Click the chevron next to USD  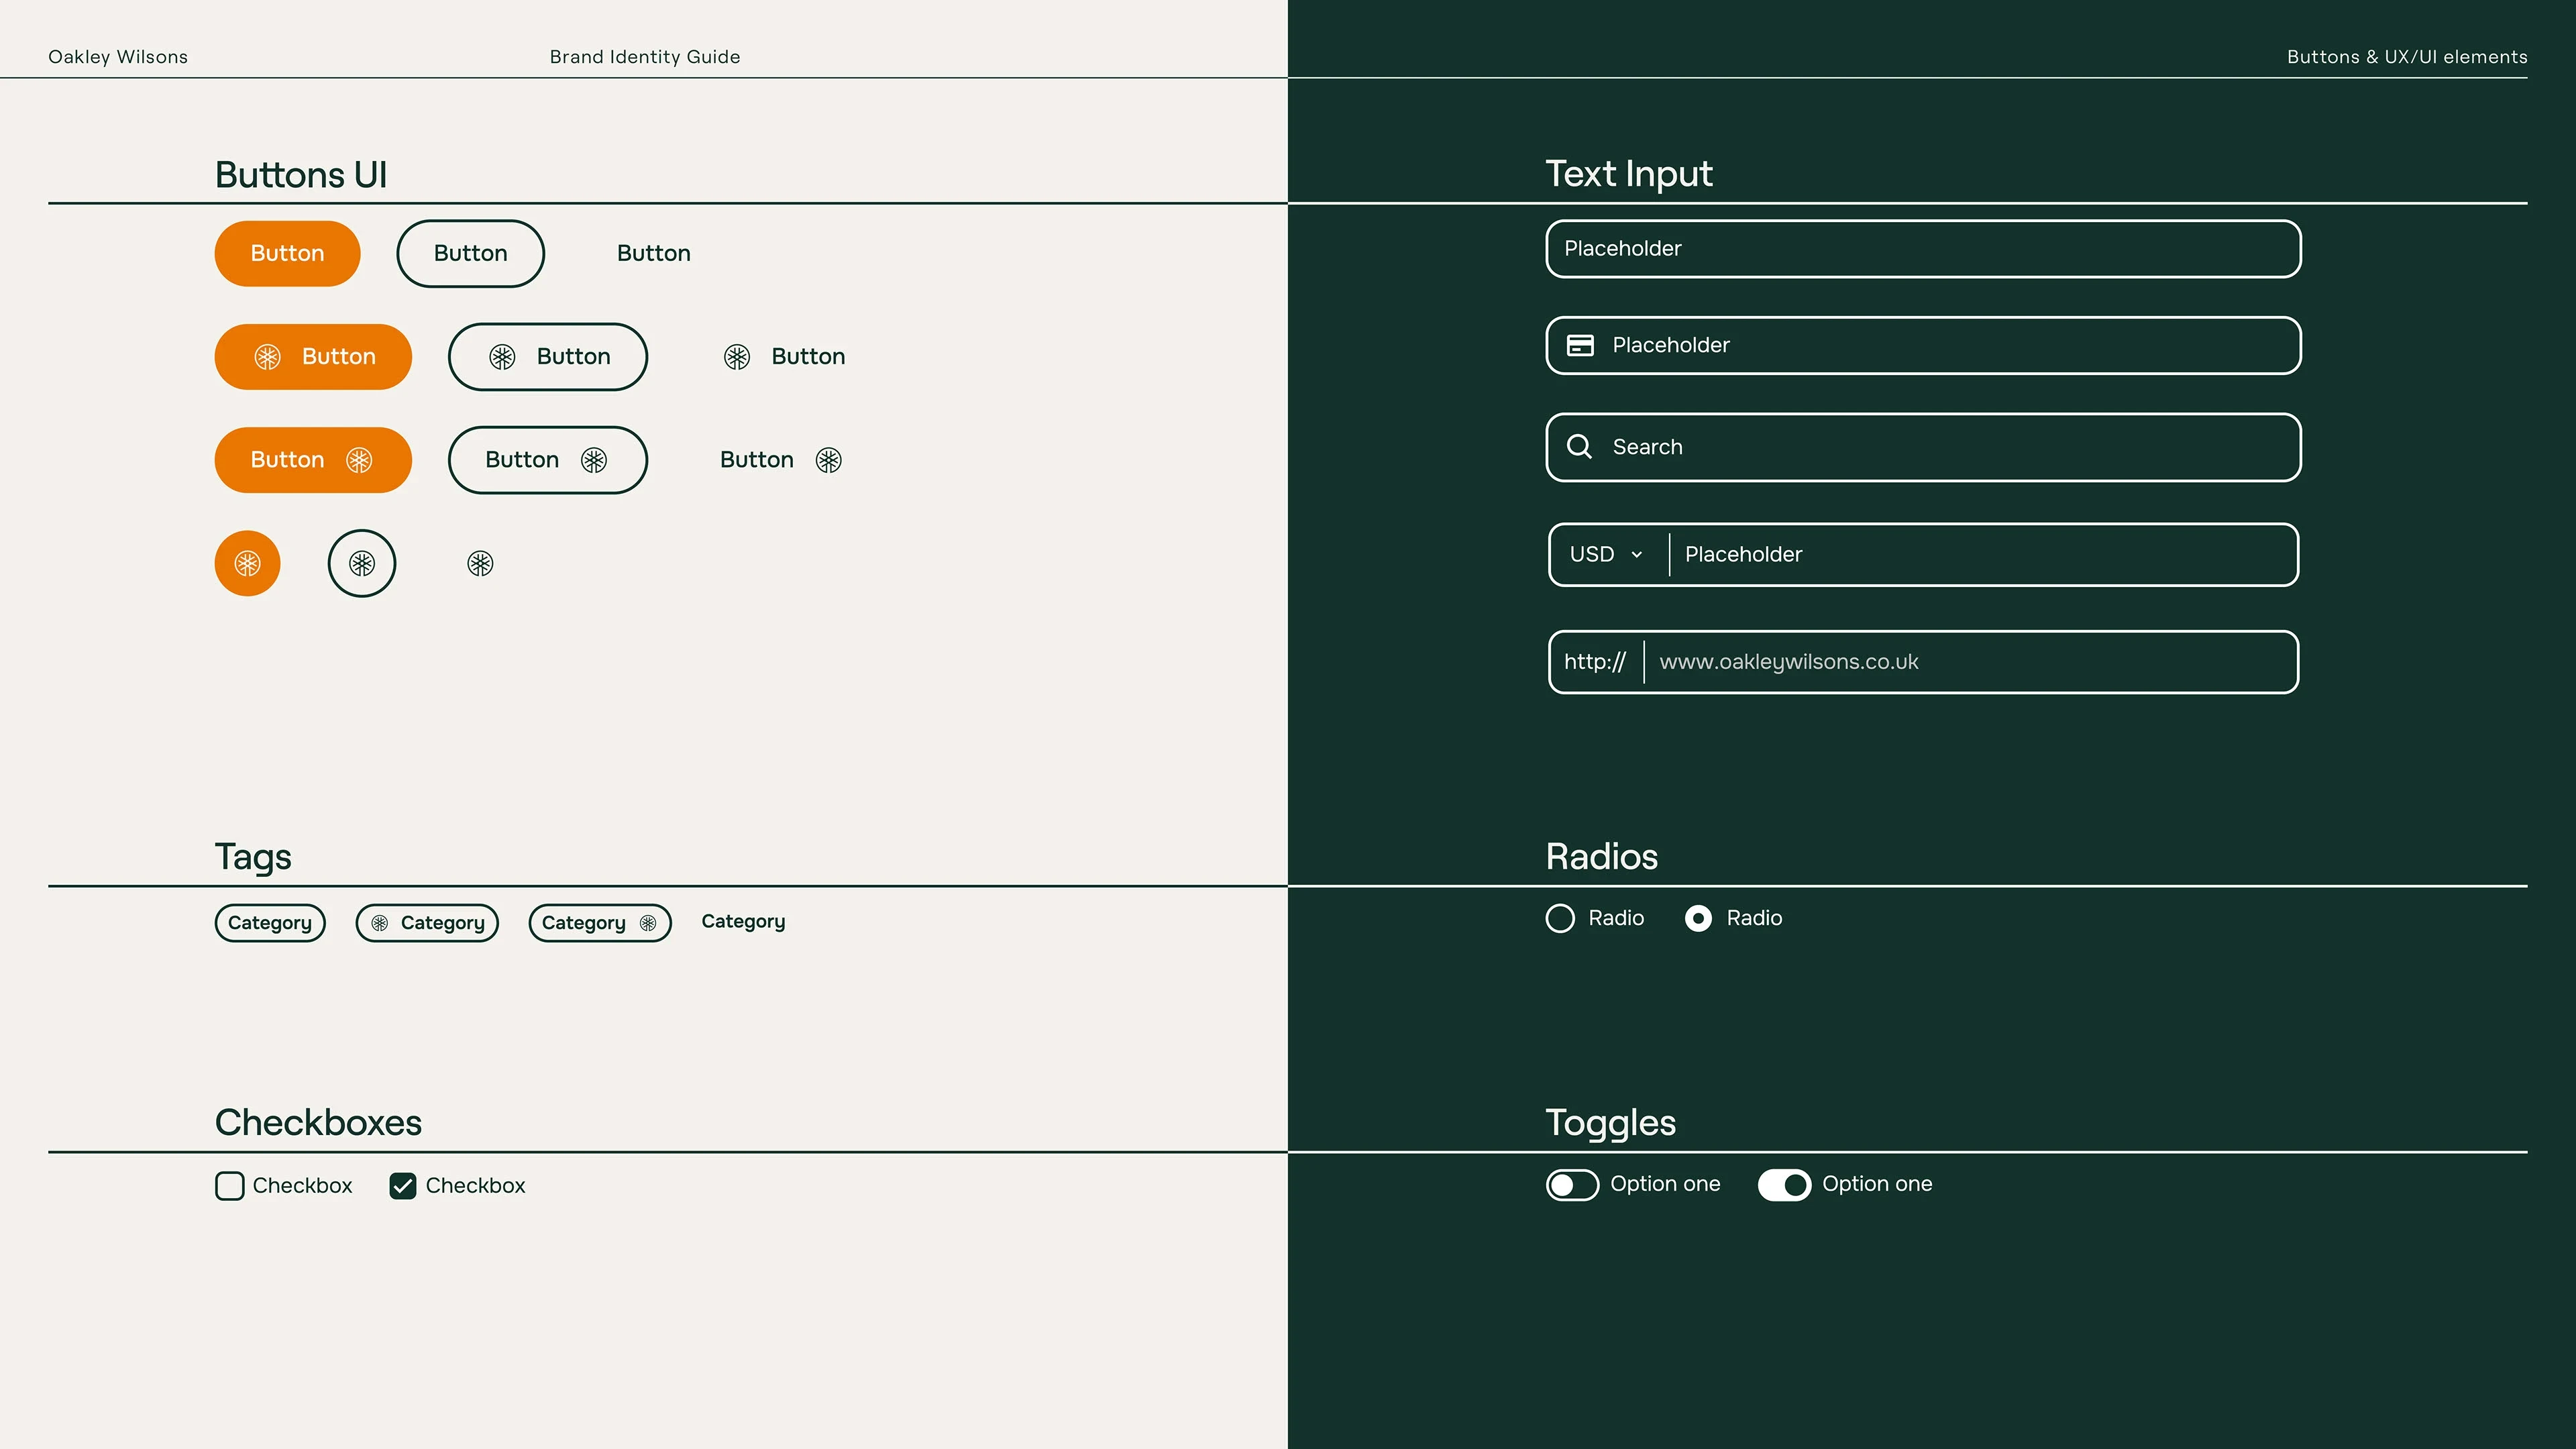[1637, 555]
